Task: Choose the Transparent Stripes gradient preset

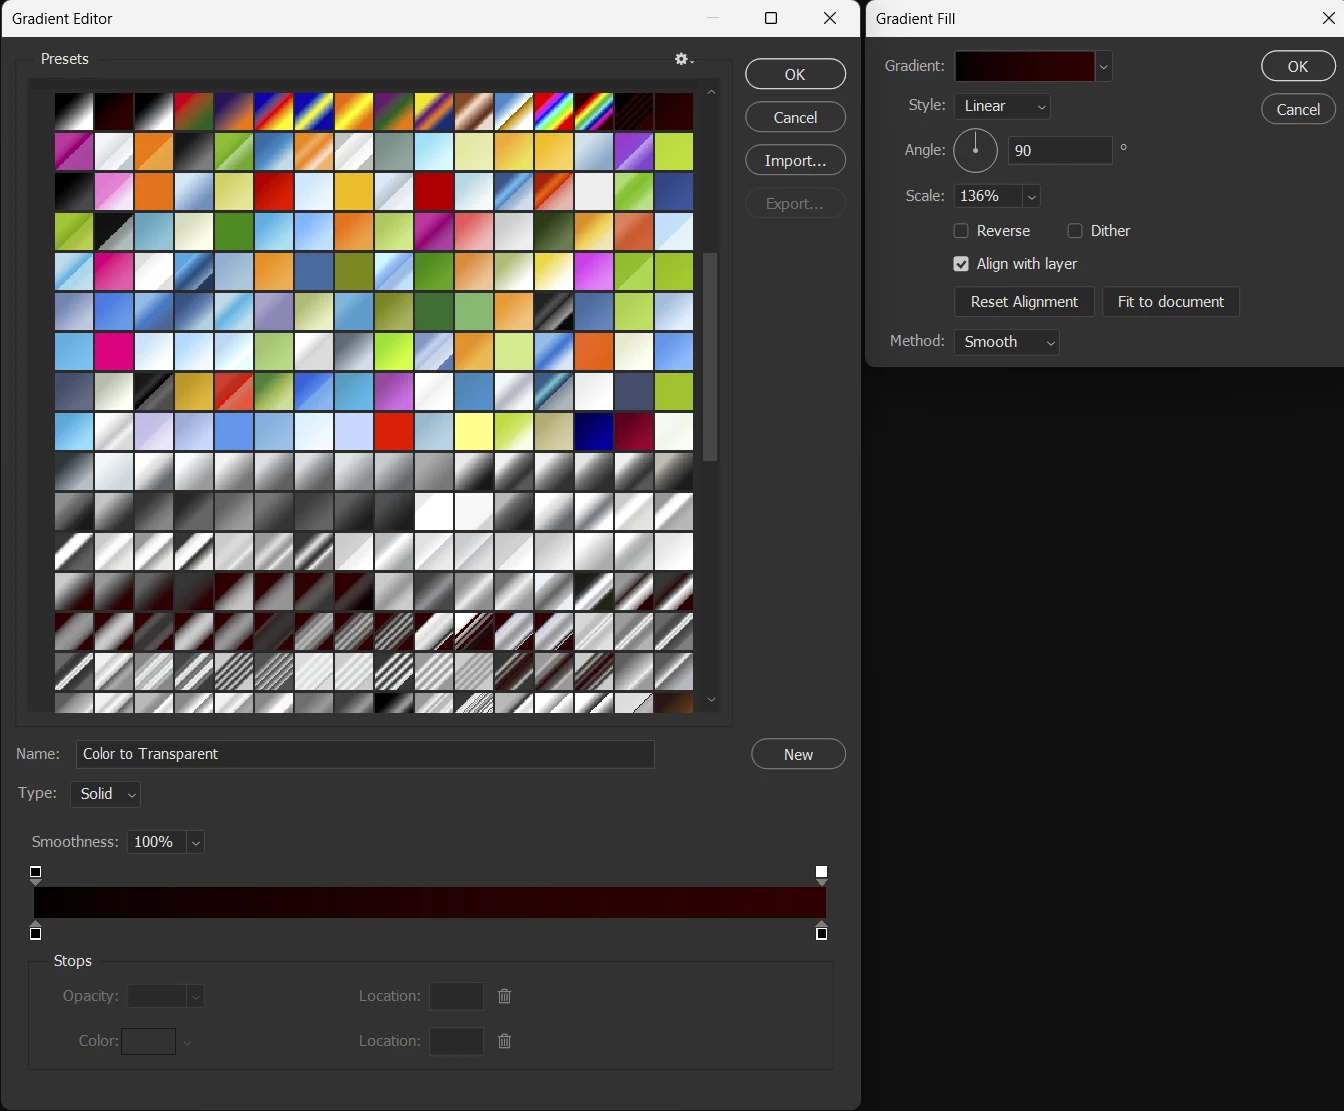Action: coord(634,112)
